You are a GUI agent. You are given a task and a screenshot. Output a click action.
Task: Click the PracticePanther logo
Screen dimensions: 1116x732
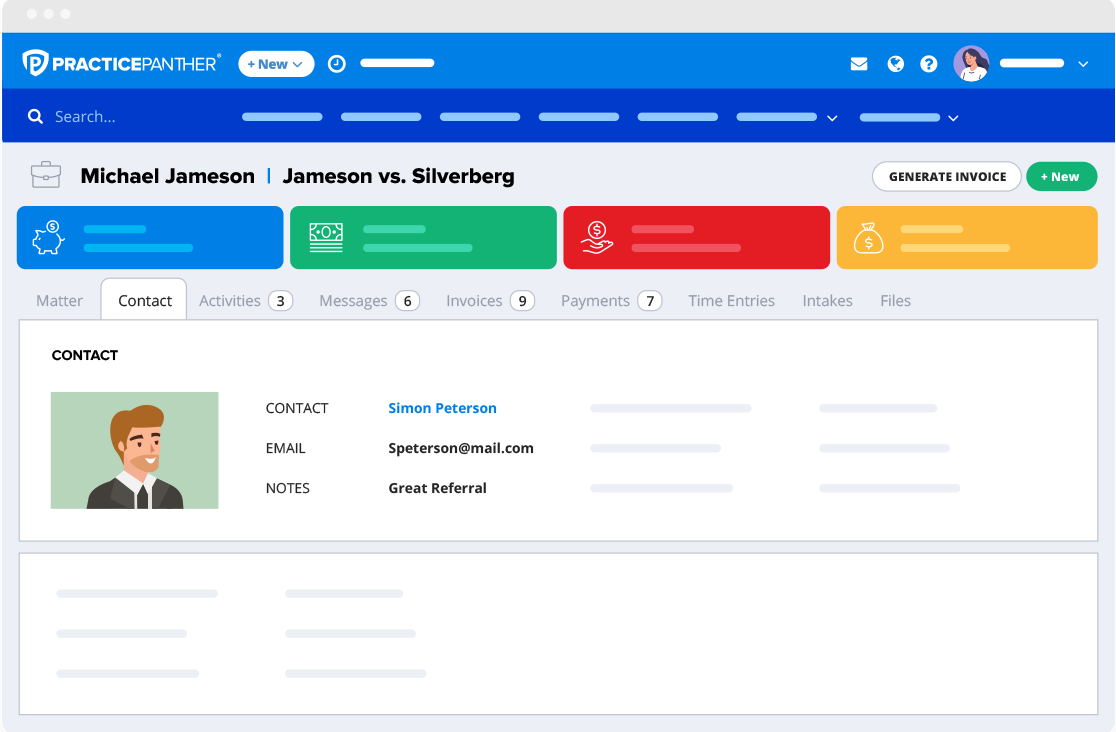(121, 64)
